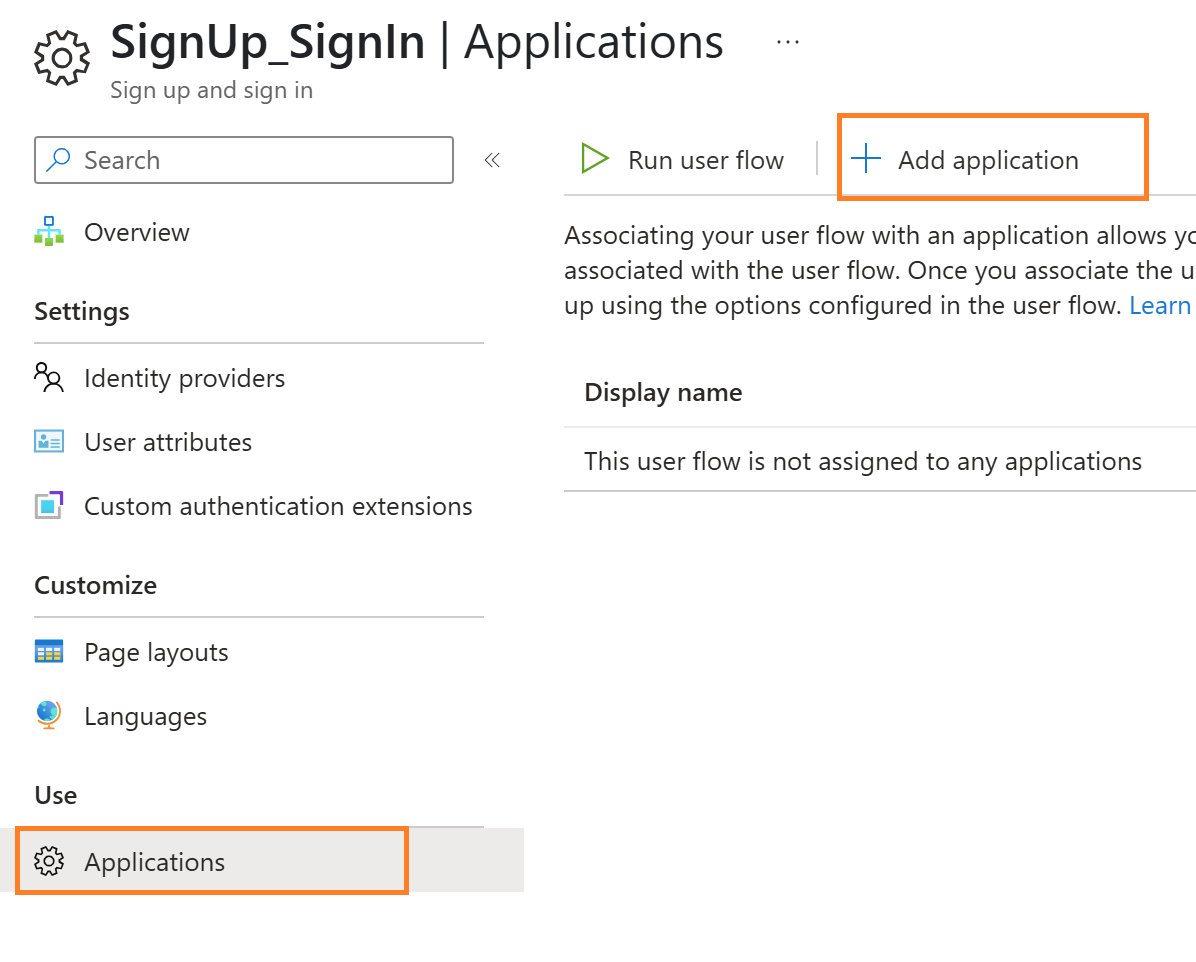Image resolution: width=1196 pixels, height=962 pixels.
Task: Click the User attributes card icon
Action: coord(49,442)
